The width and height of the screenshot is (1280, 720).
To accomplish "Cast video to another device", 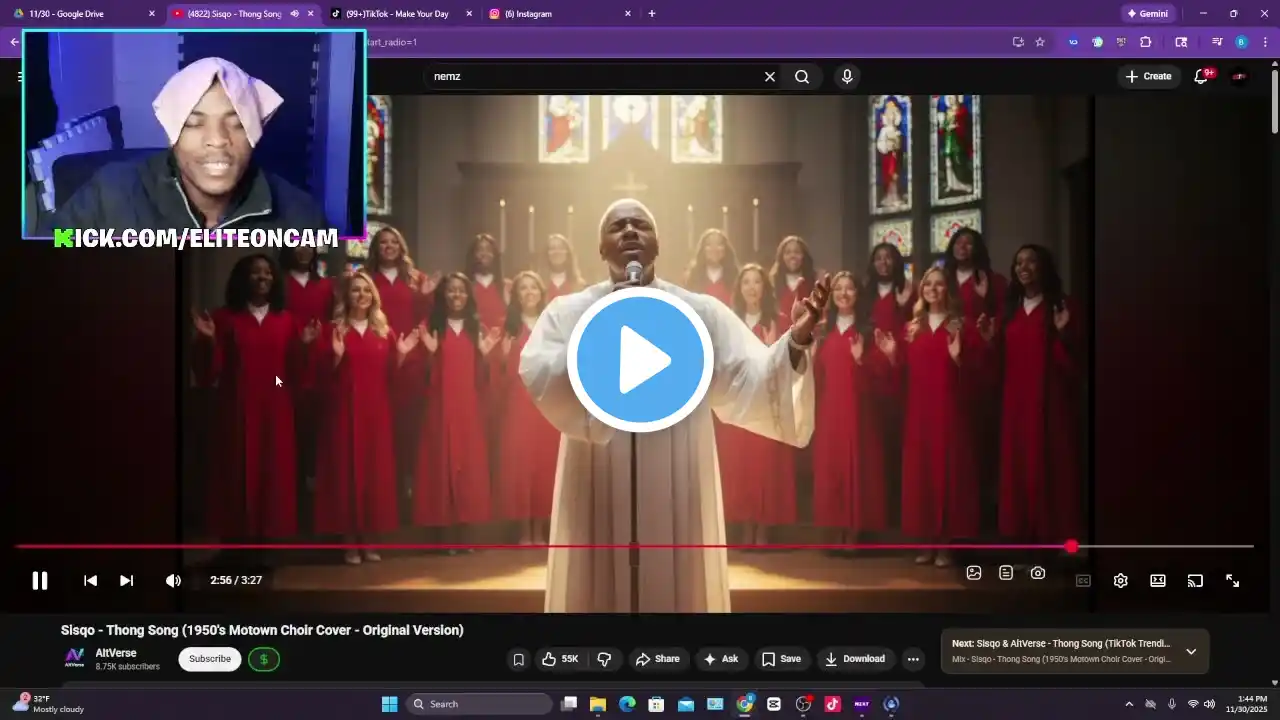I will click(1195, 581).
